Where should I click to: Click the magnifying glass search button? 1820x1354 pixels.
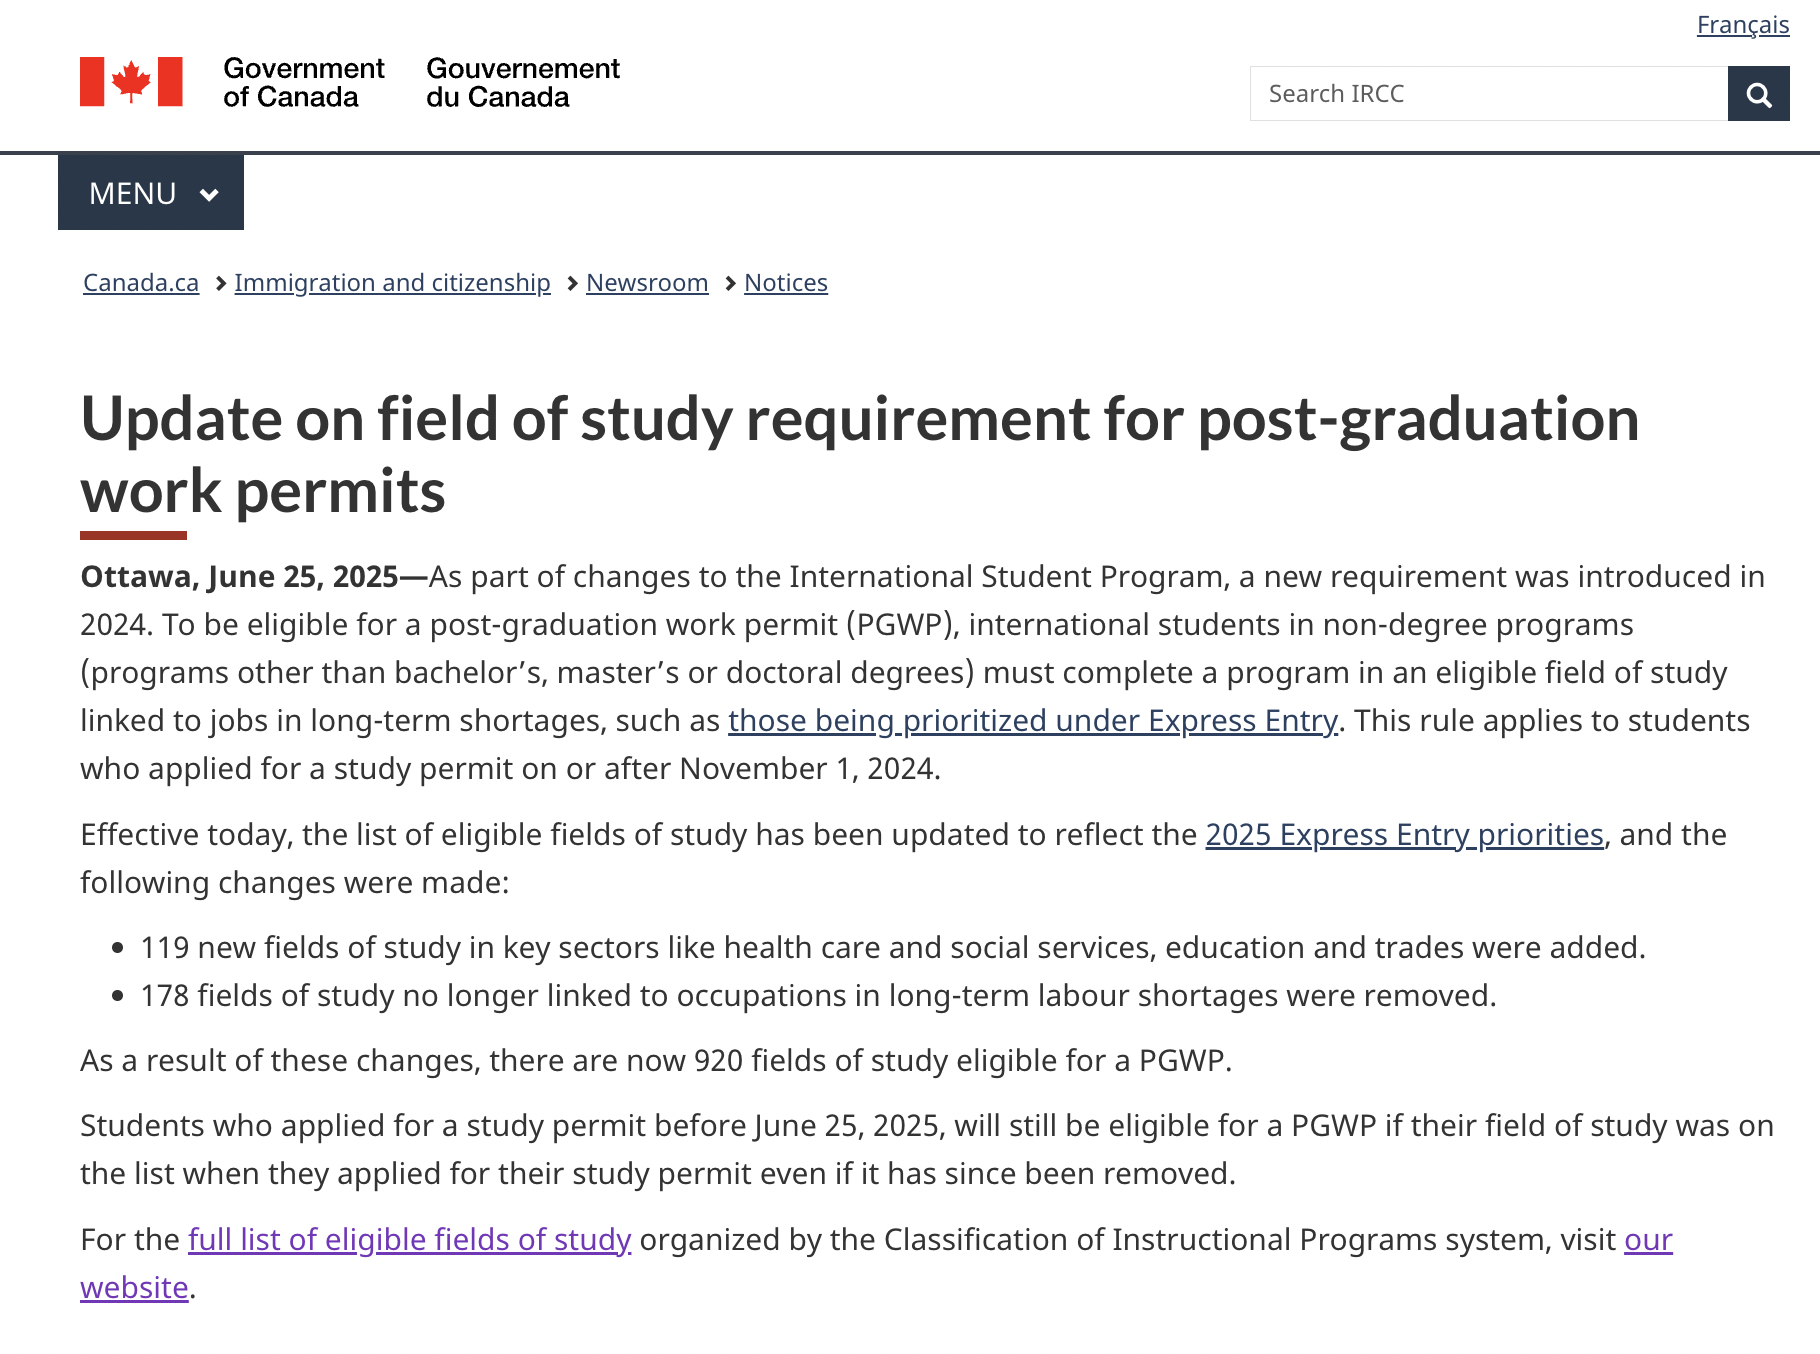[x=1758, y=94]
